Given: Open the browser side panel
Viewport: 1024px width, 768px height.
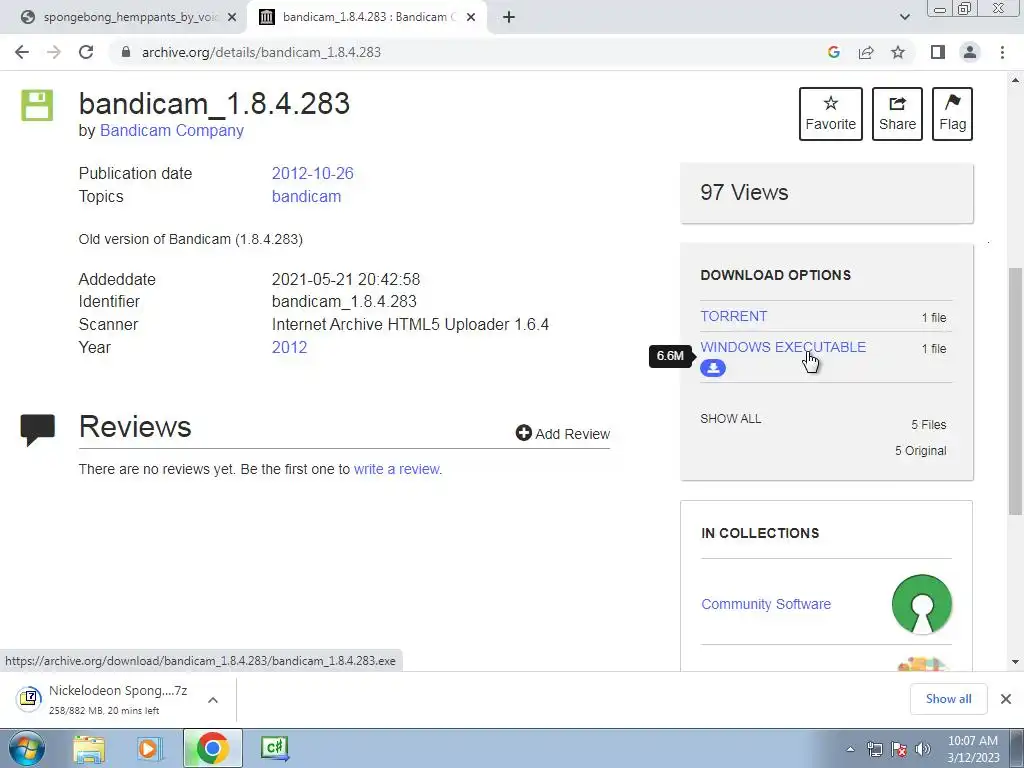Looking at the screenshot, I should 938,52.
